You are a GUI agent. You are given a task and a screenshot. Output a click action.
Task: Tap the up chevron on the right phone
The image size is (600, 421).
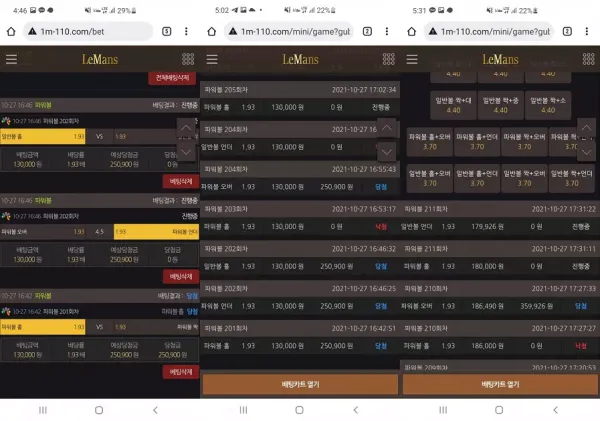586,128
